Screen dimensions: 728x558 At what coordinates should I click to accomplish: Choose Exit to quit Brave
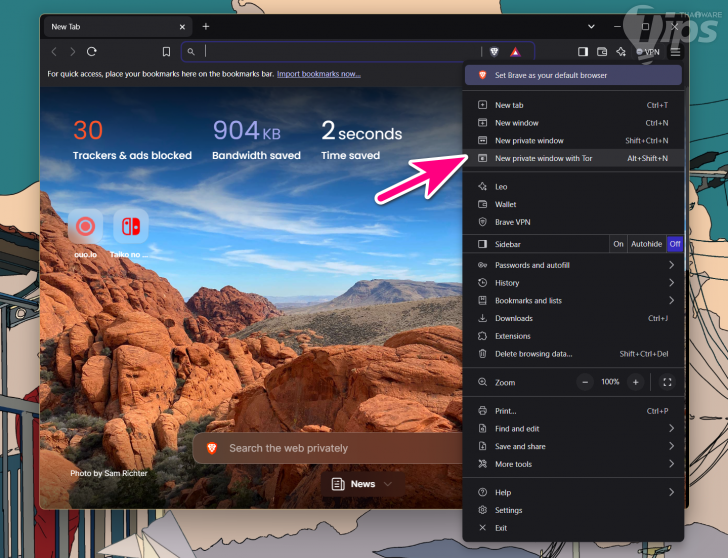[573, 528]
